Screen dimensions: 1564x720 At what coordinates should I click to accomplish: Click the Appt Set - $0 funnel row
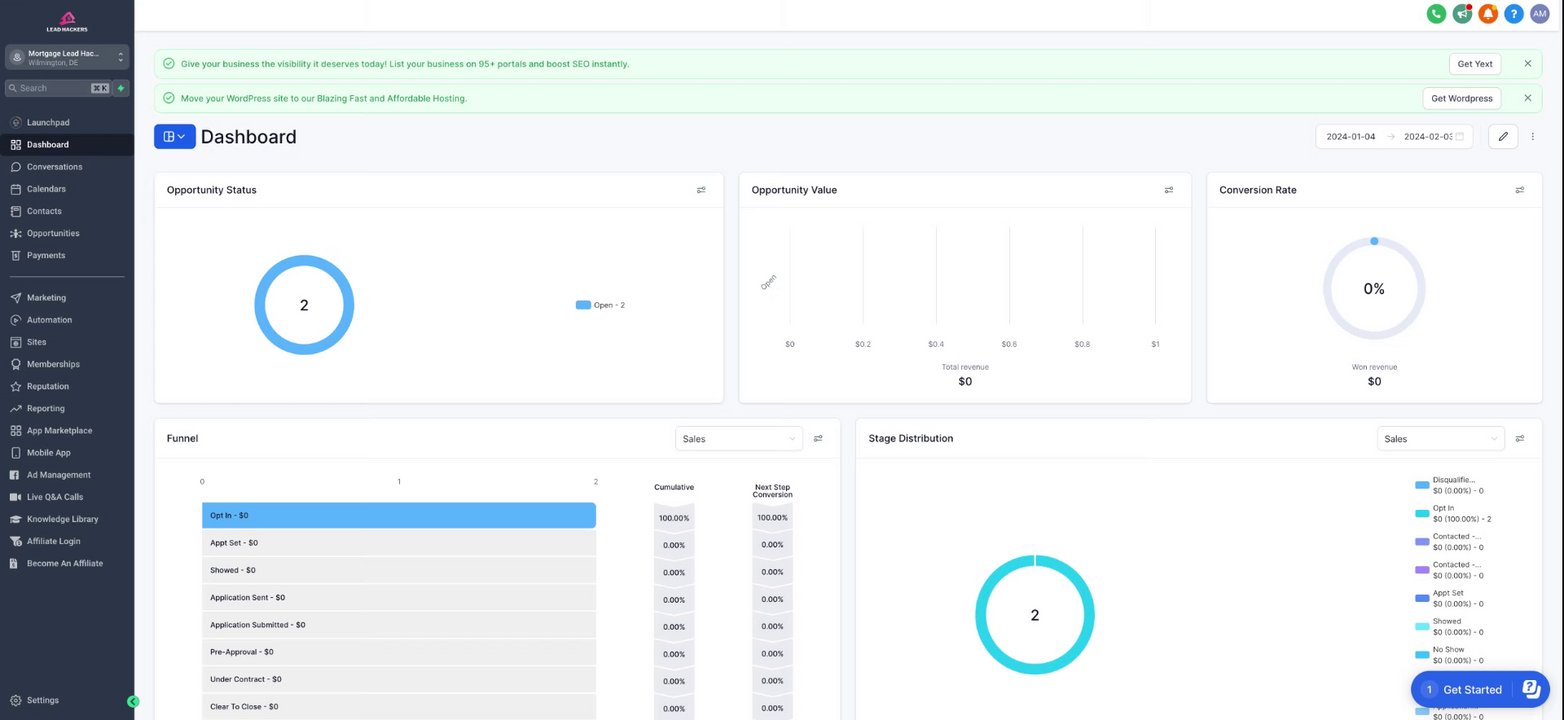399,543
